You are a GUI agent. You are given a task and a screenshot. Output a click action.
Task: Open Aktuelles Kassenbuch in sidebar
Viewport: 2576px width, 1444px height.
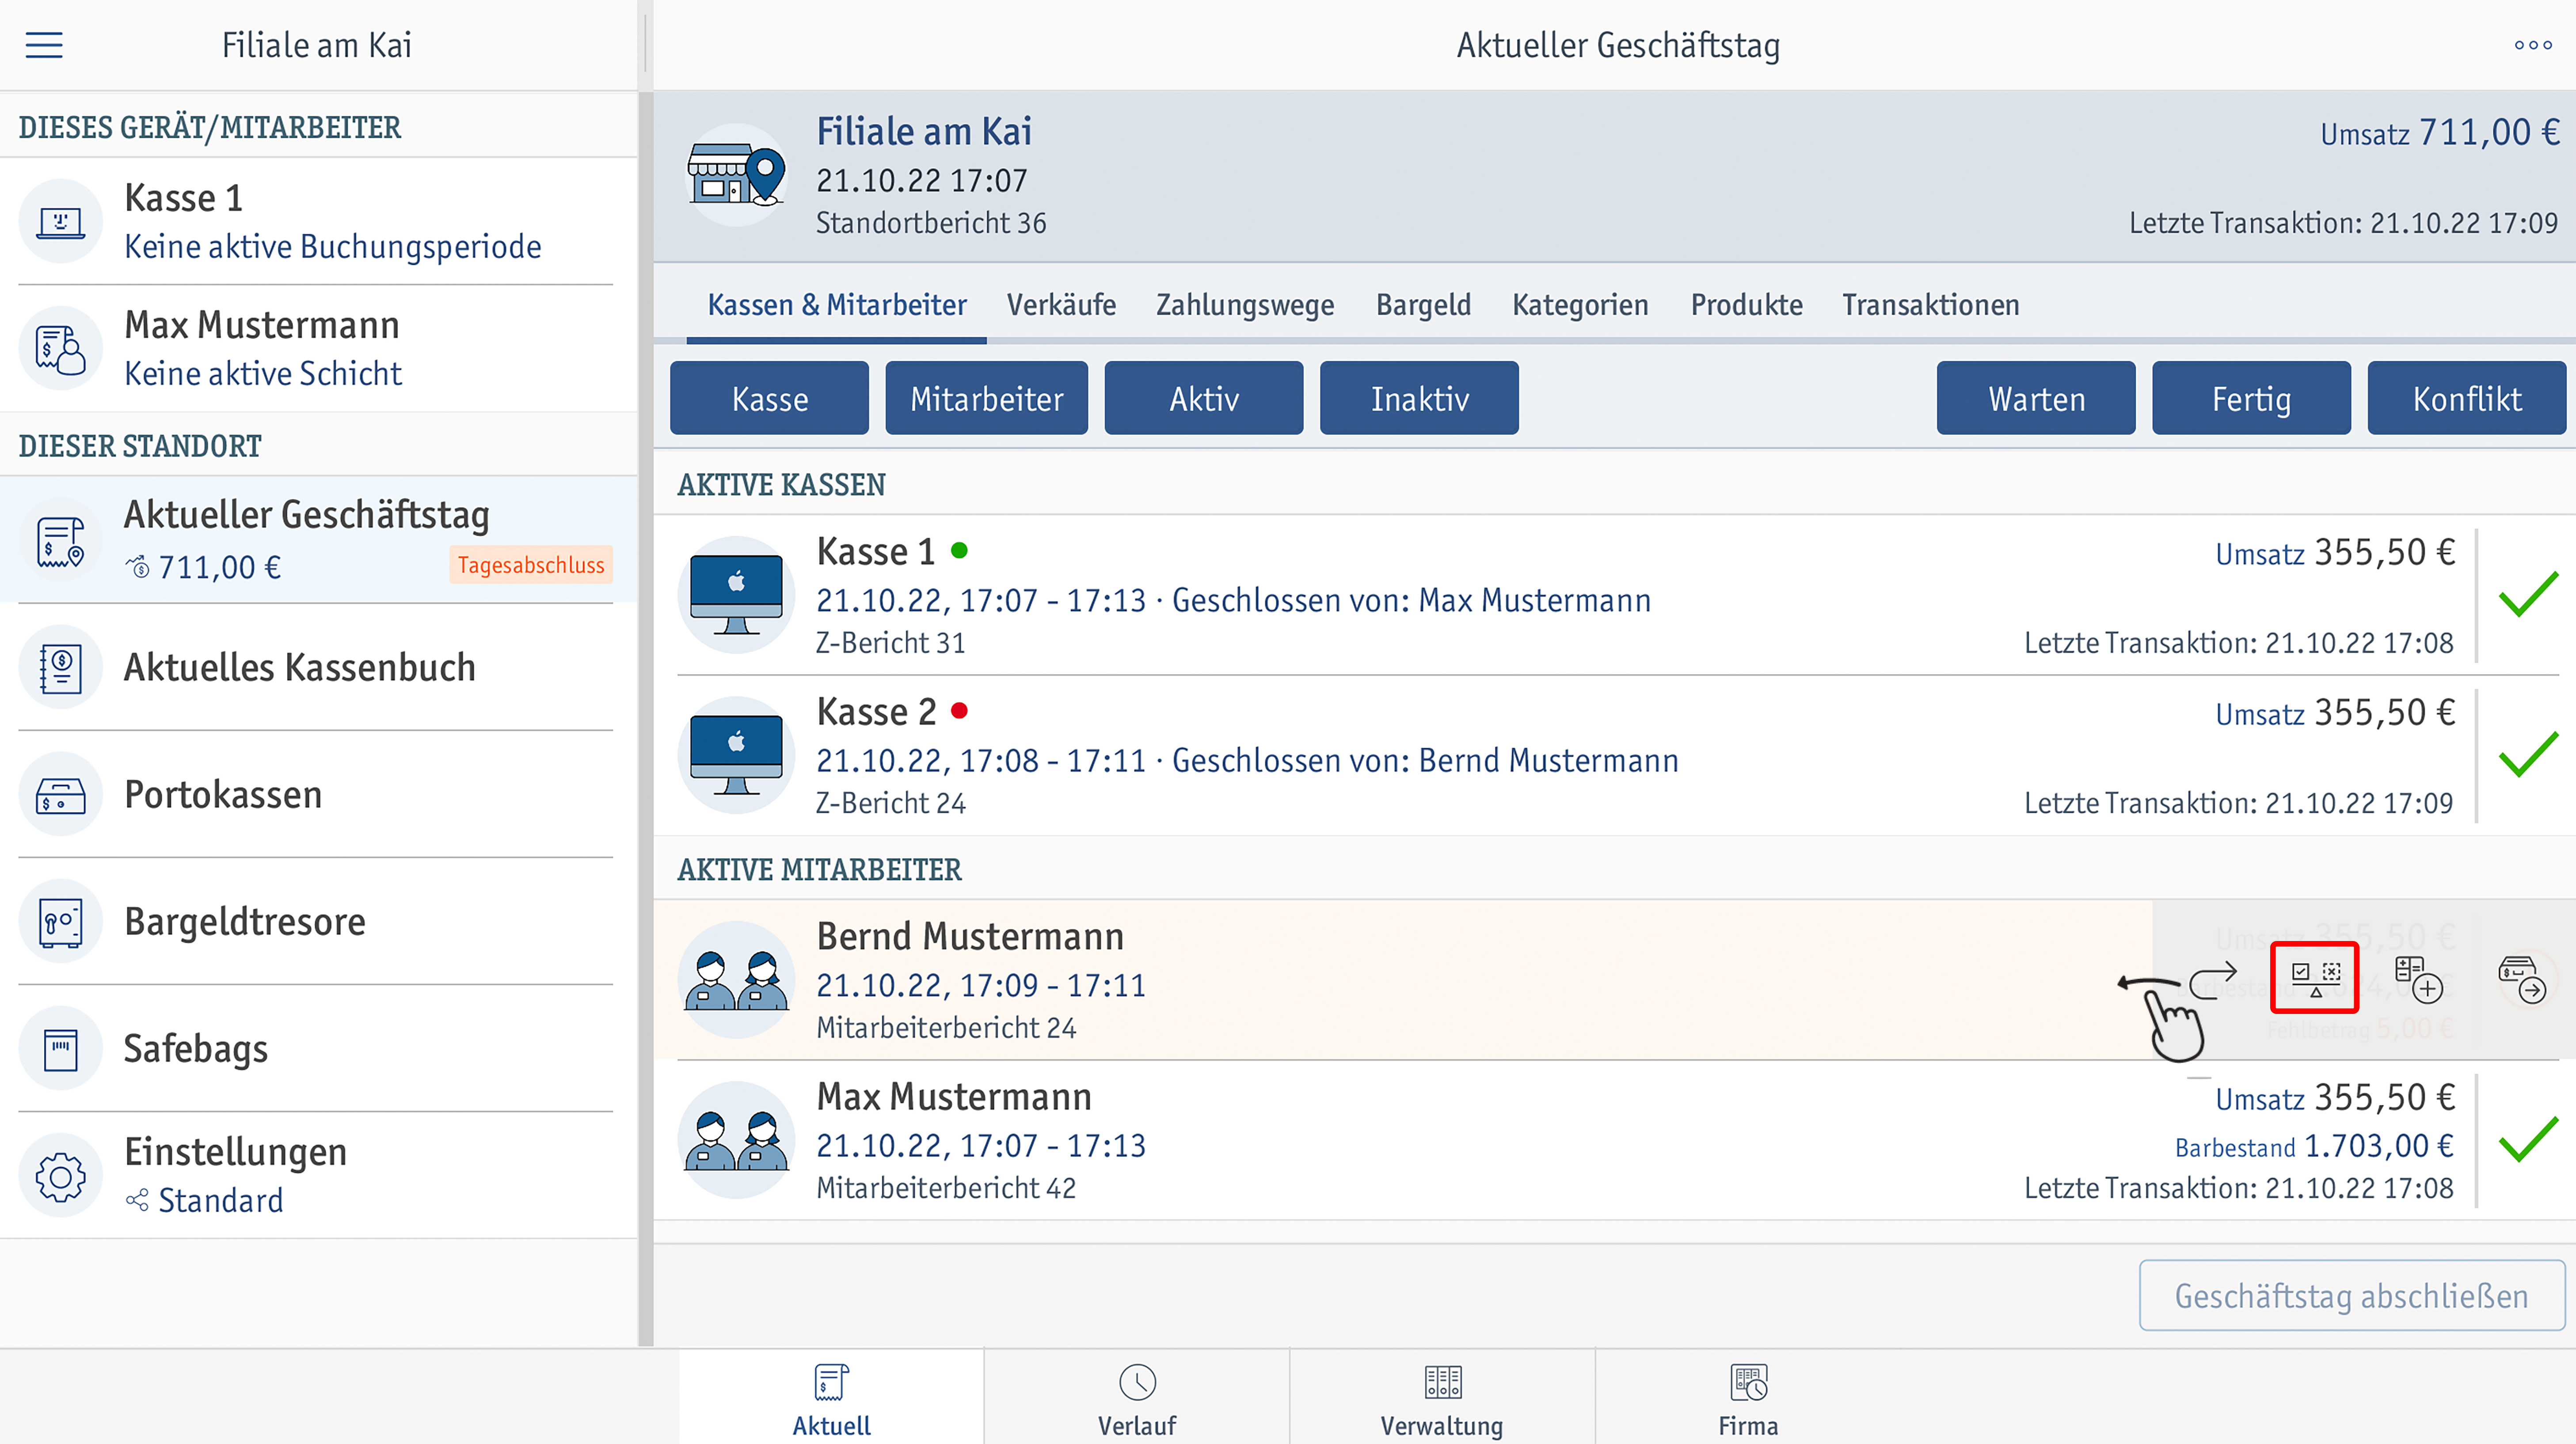(x=318, y=668)
